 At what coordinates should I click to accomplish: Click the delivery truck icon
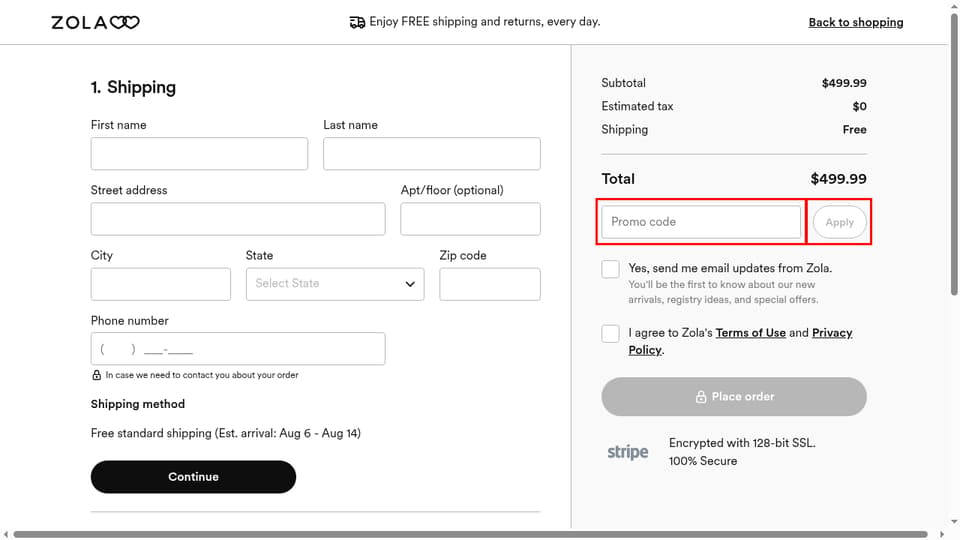point(357,23)
